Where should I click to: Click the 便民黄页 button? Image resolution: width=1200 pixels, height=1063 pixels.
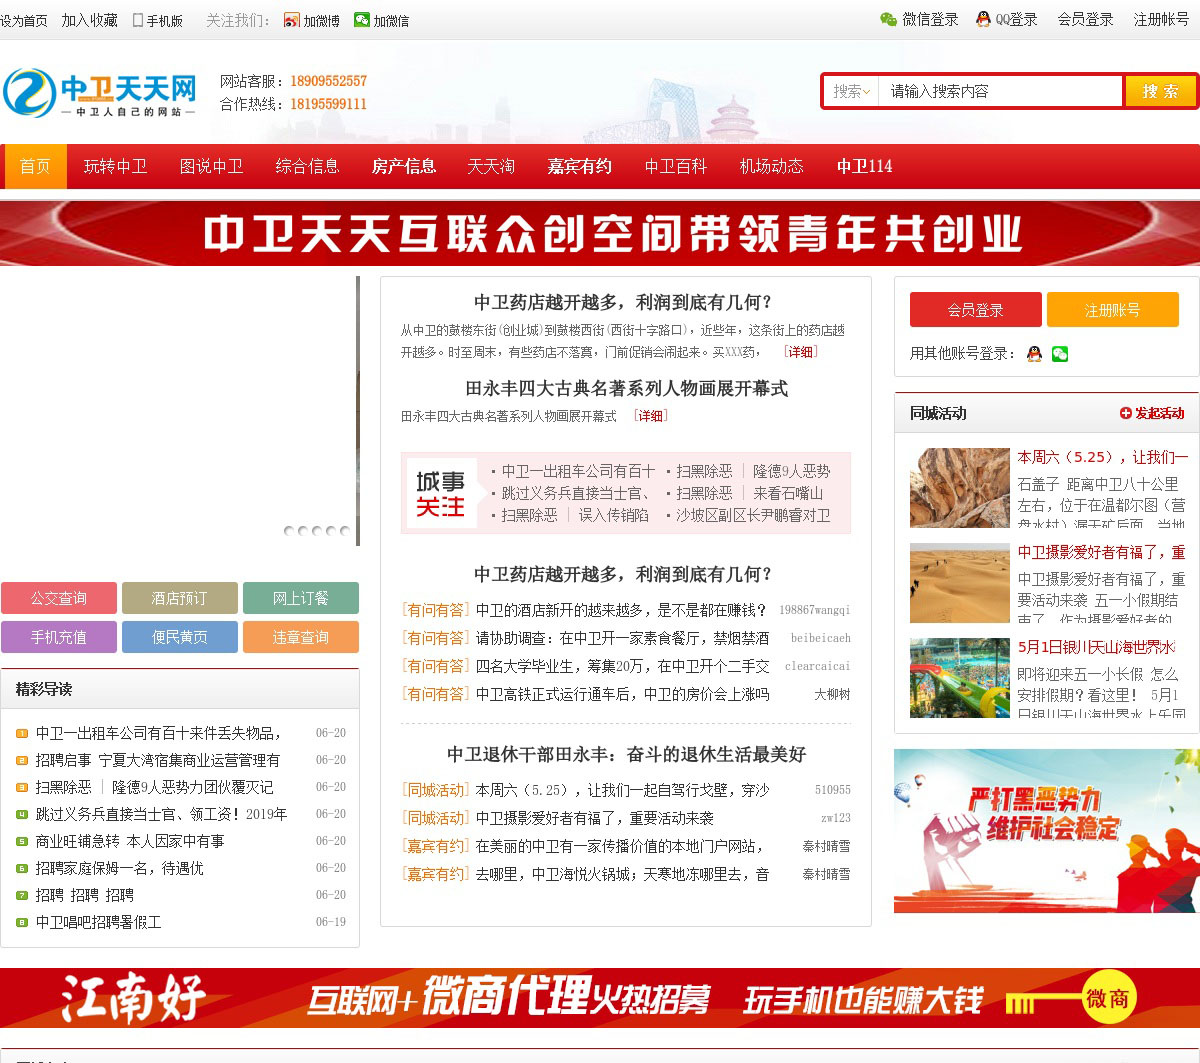tap(180, 637)
